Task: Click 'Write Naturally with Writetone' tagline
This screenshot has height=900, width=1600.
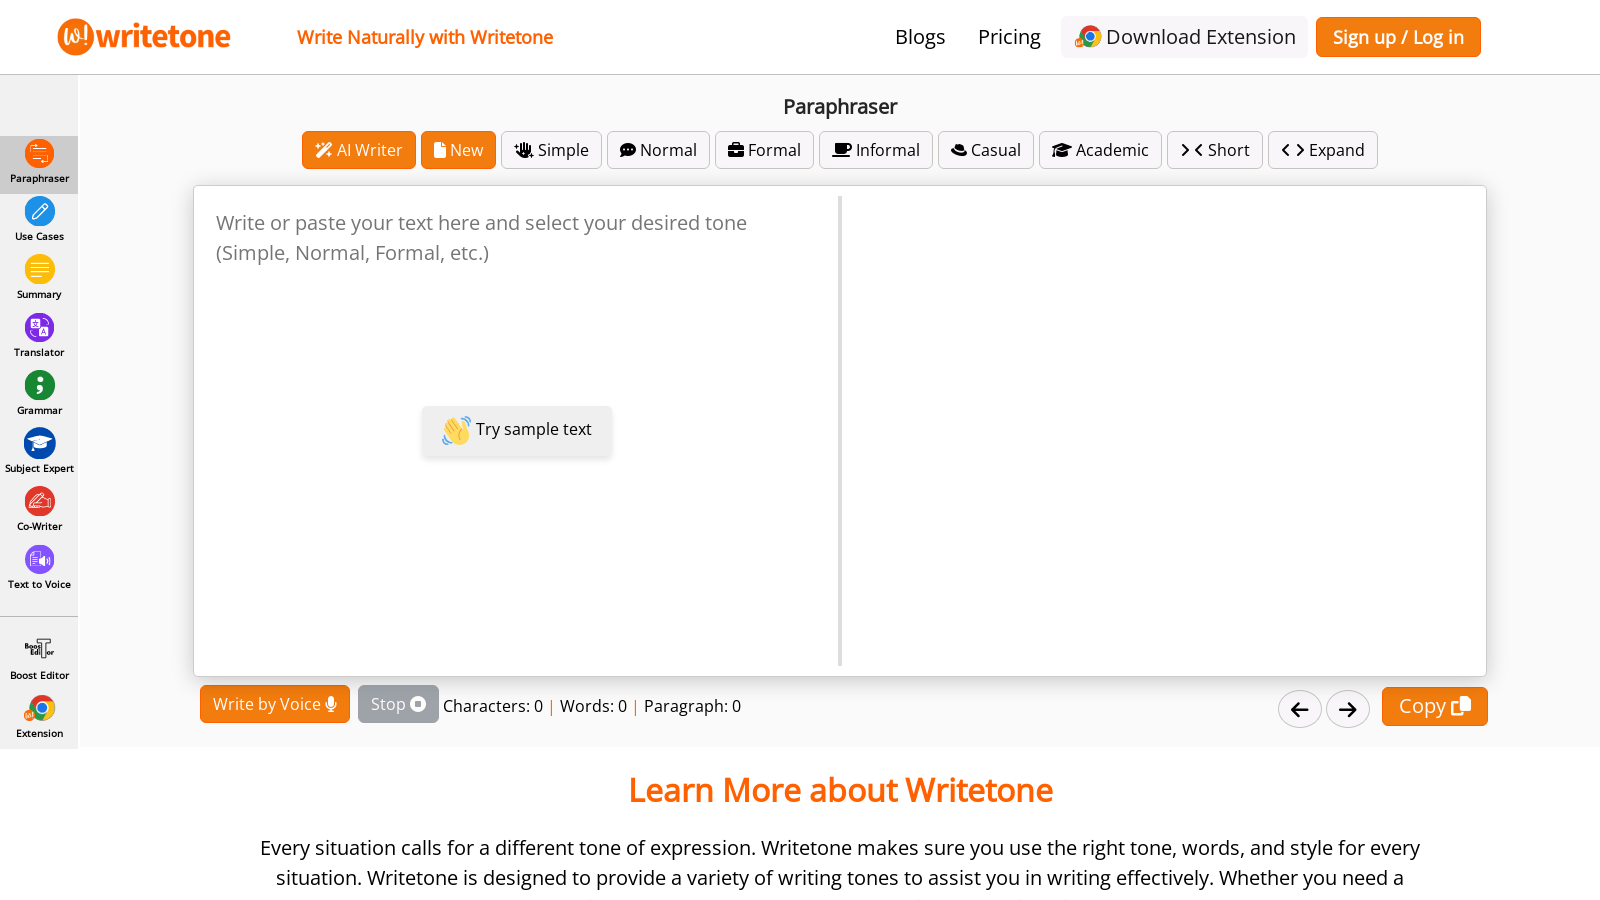Action: pyautogui.click(x=425, y=37)
